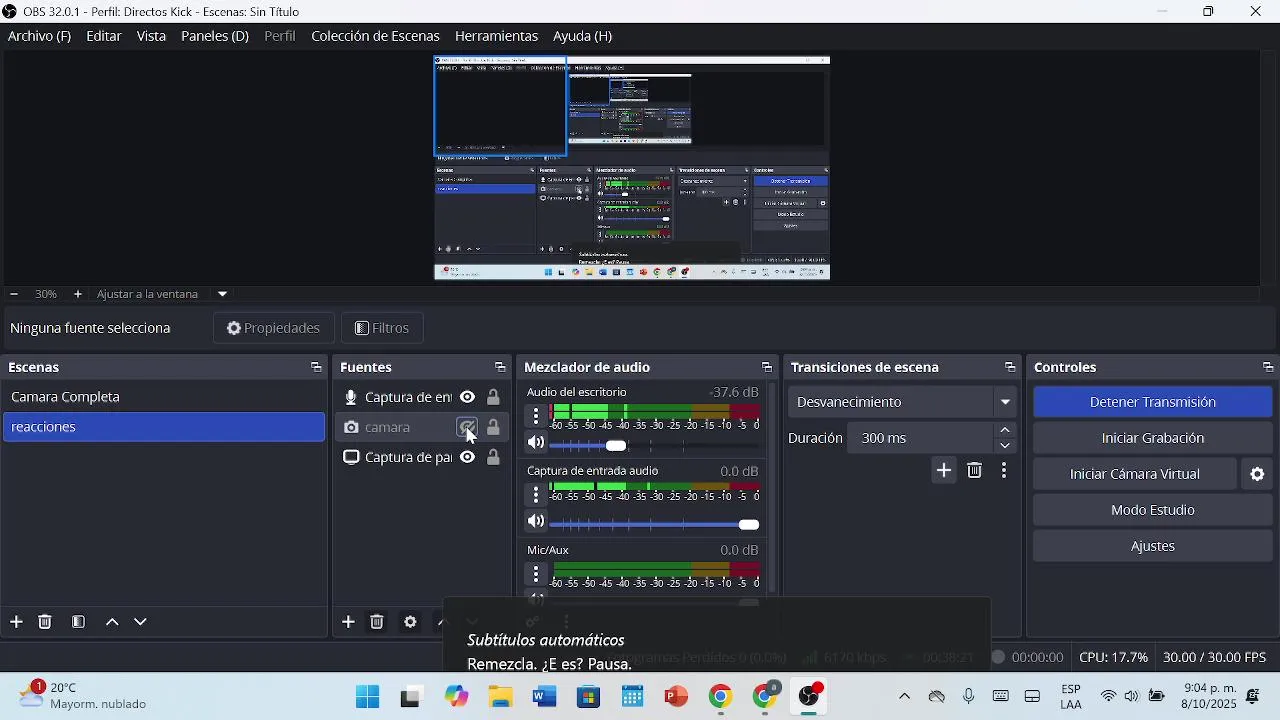The width and height of the screenshot is (1280, 720).
Task: Undock the Transiciones de escena panel
Action: pos(1010,367)
